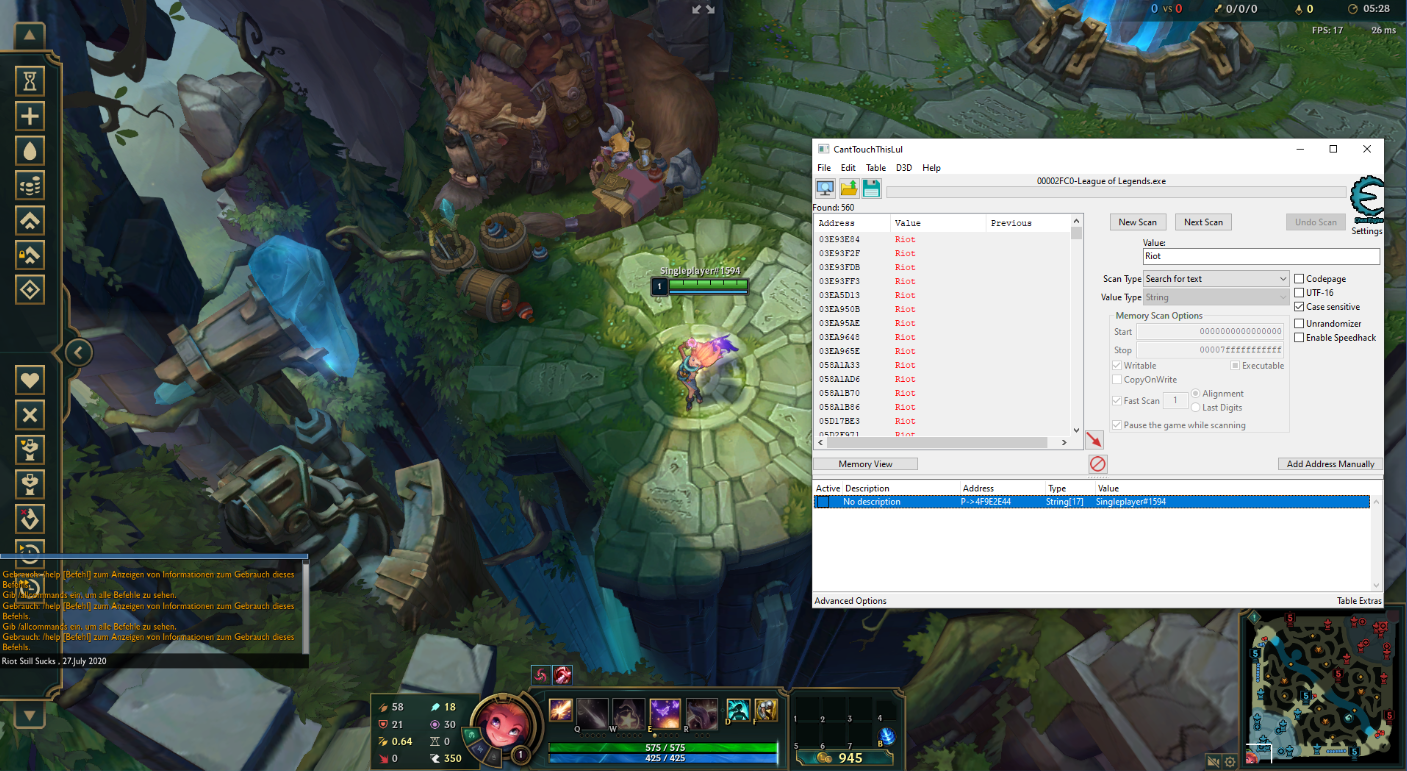
Task: Open the D3D menu
Action: tap(903, 168)
